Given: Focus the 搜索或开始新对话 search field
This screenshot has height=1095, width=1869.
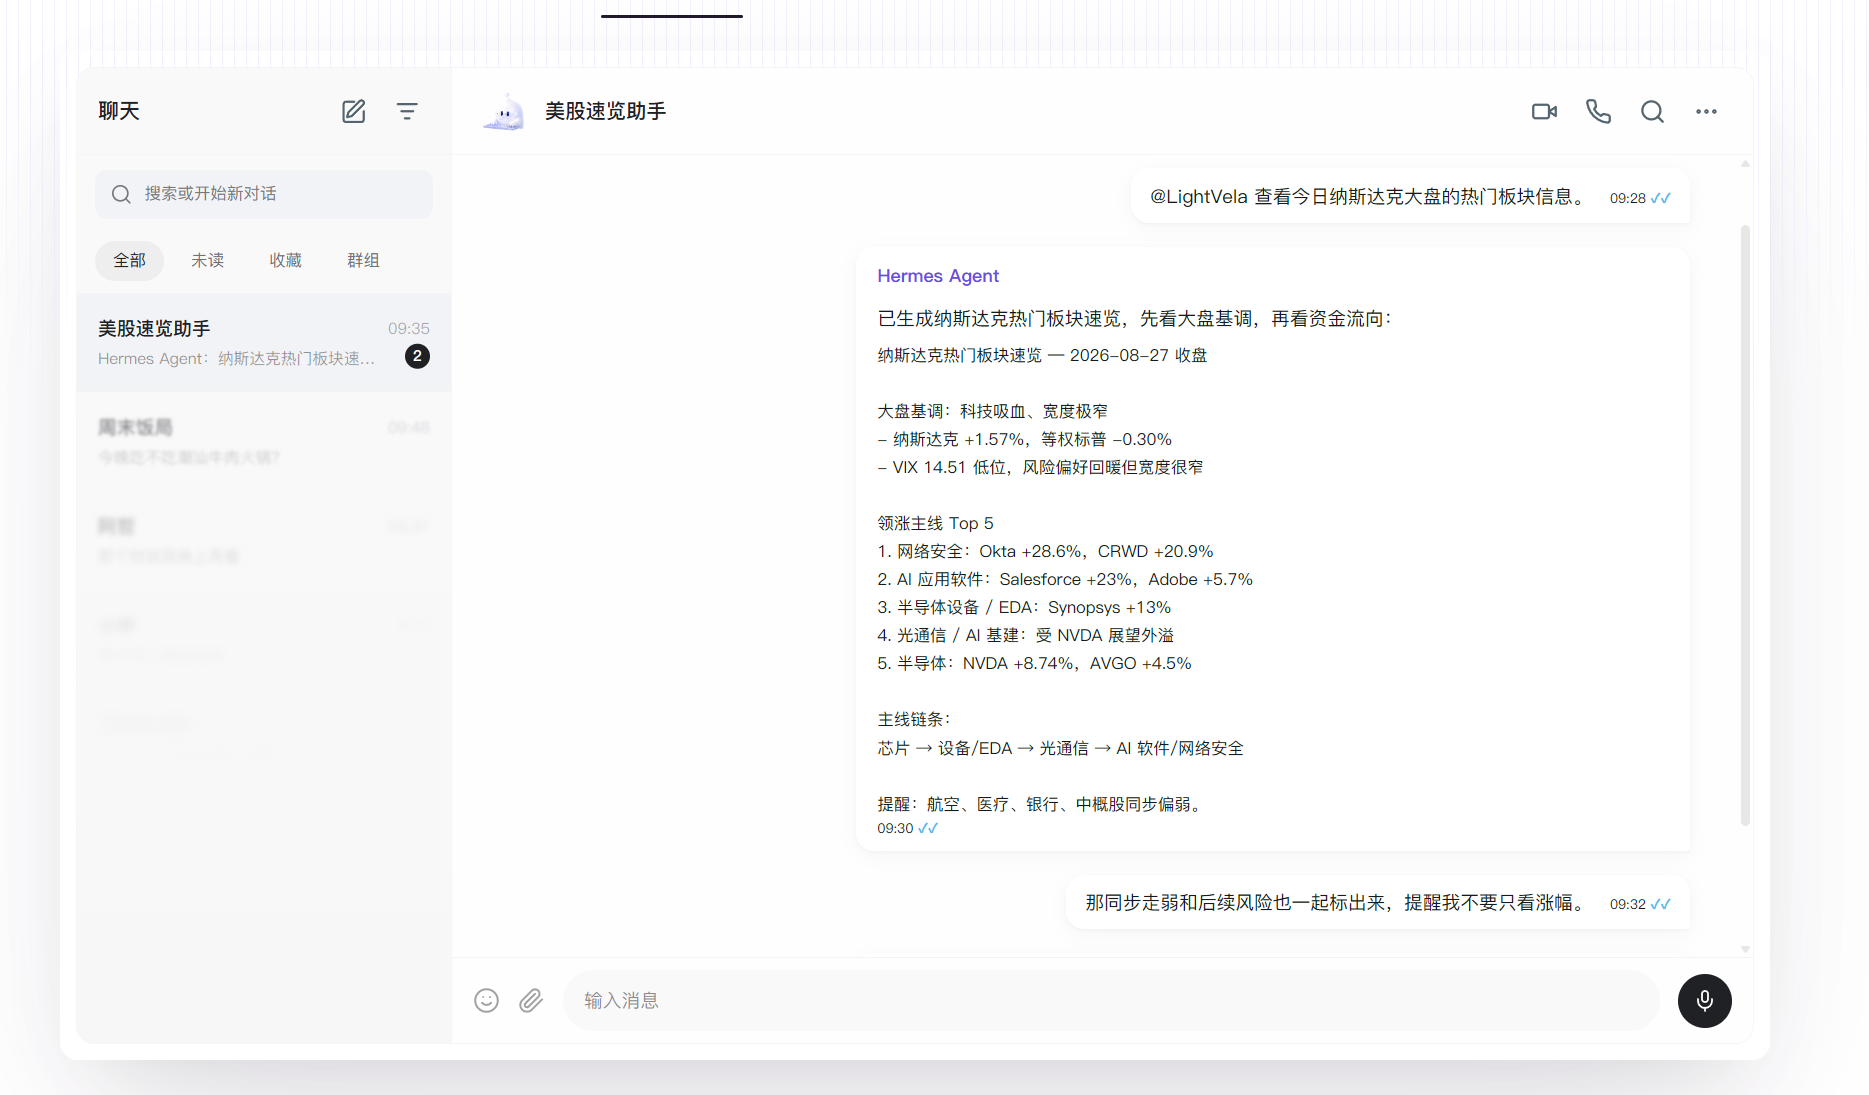Looking at the screenshot, I should coord(264,194).
